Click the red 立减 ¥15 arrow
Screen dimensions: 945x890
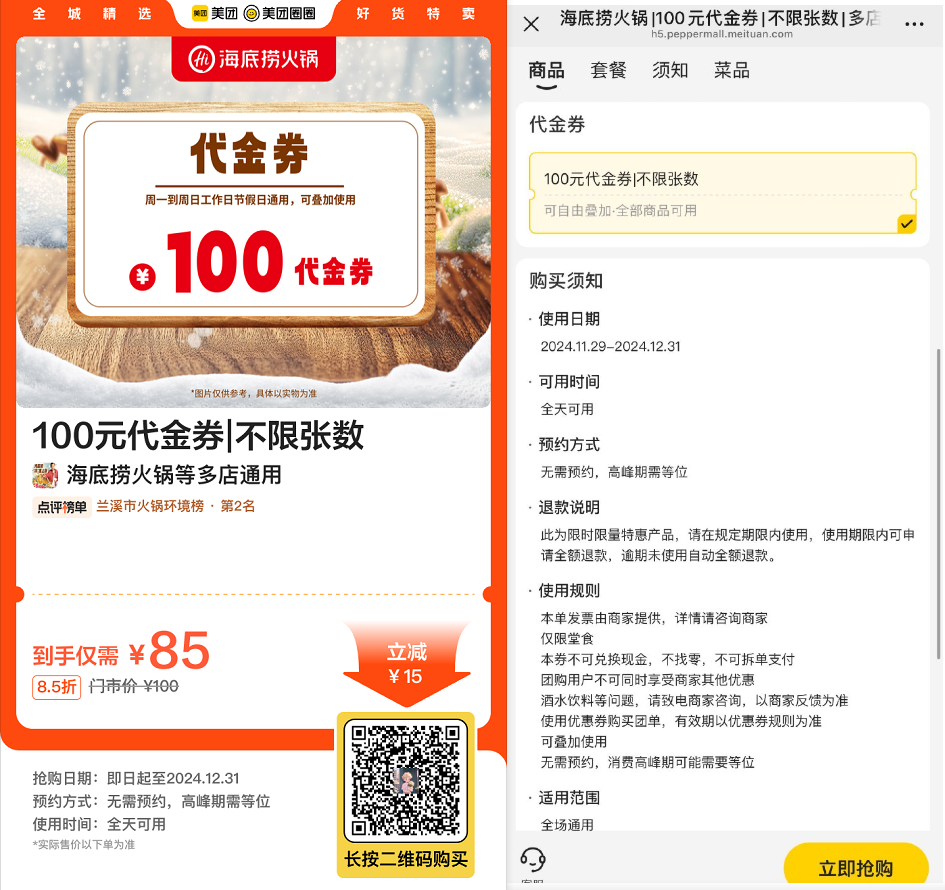pyautogui.click(x=407, y=663)
